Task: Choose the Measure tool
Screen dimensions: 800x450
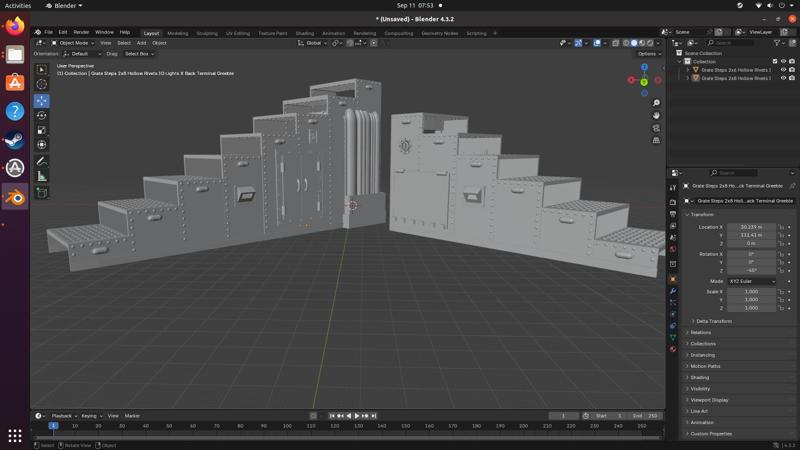Action: pos(42,176)
